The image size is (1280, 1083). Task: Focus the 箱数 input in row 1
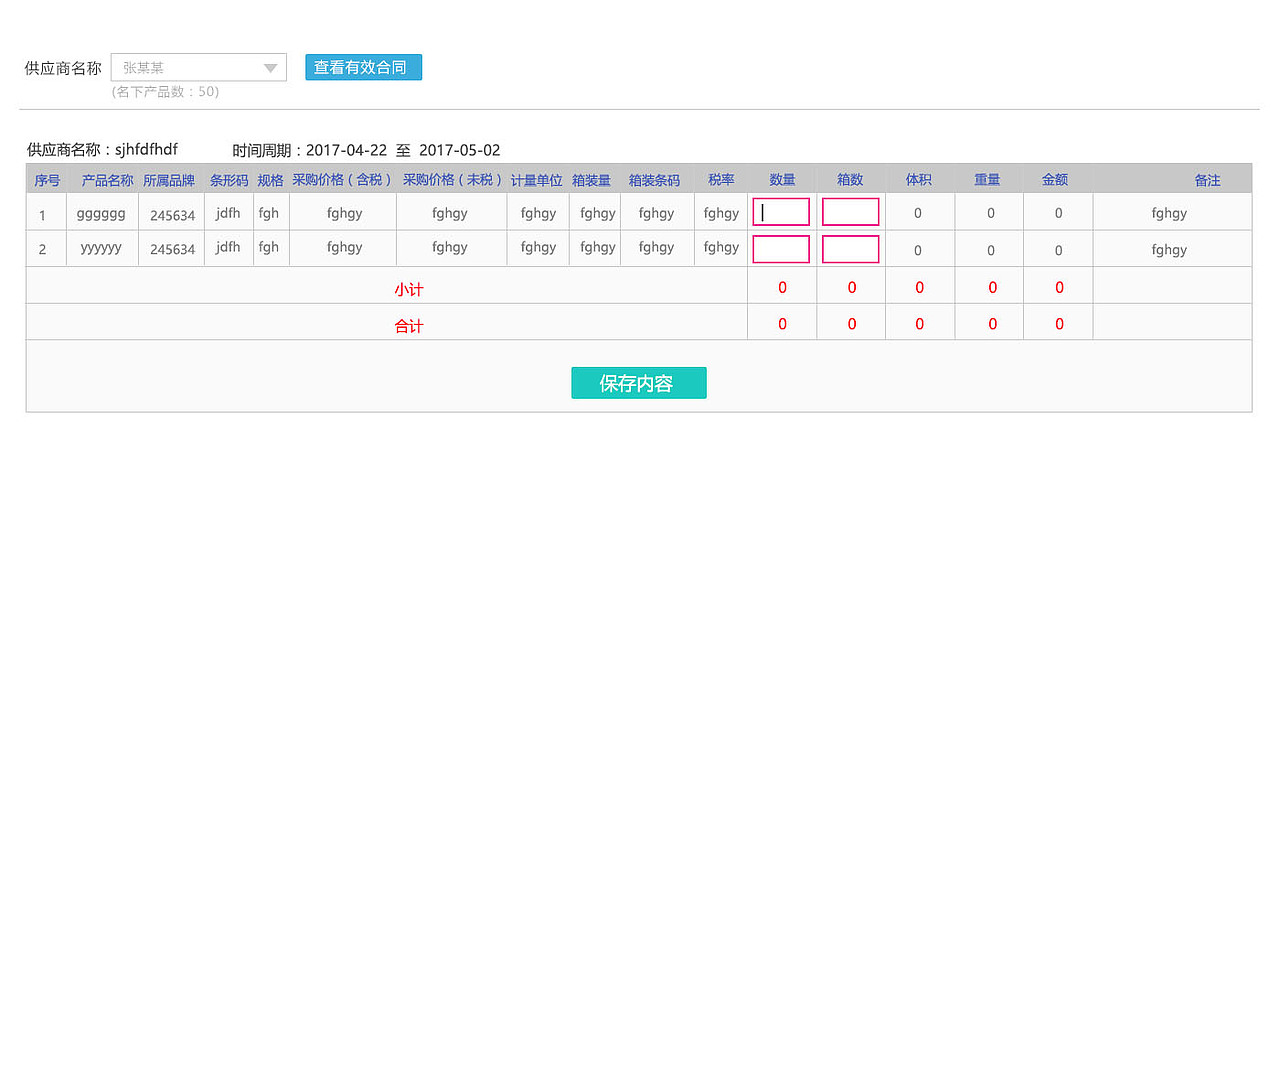(x=851, y=212)
